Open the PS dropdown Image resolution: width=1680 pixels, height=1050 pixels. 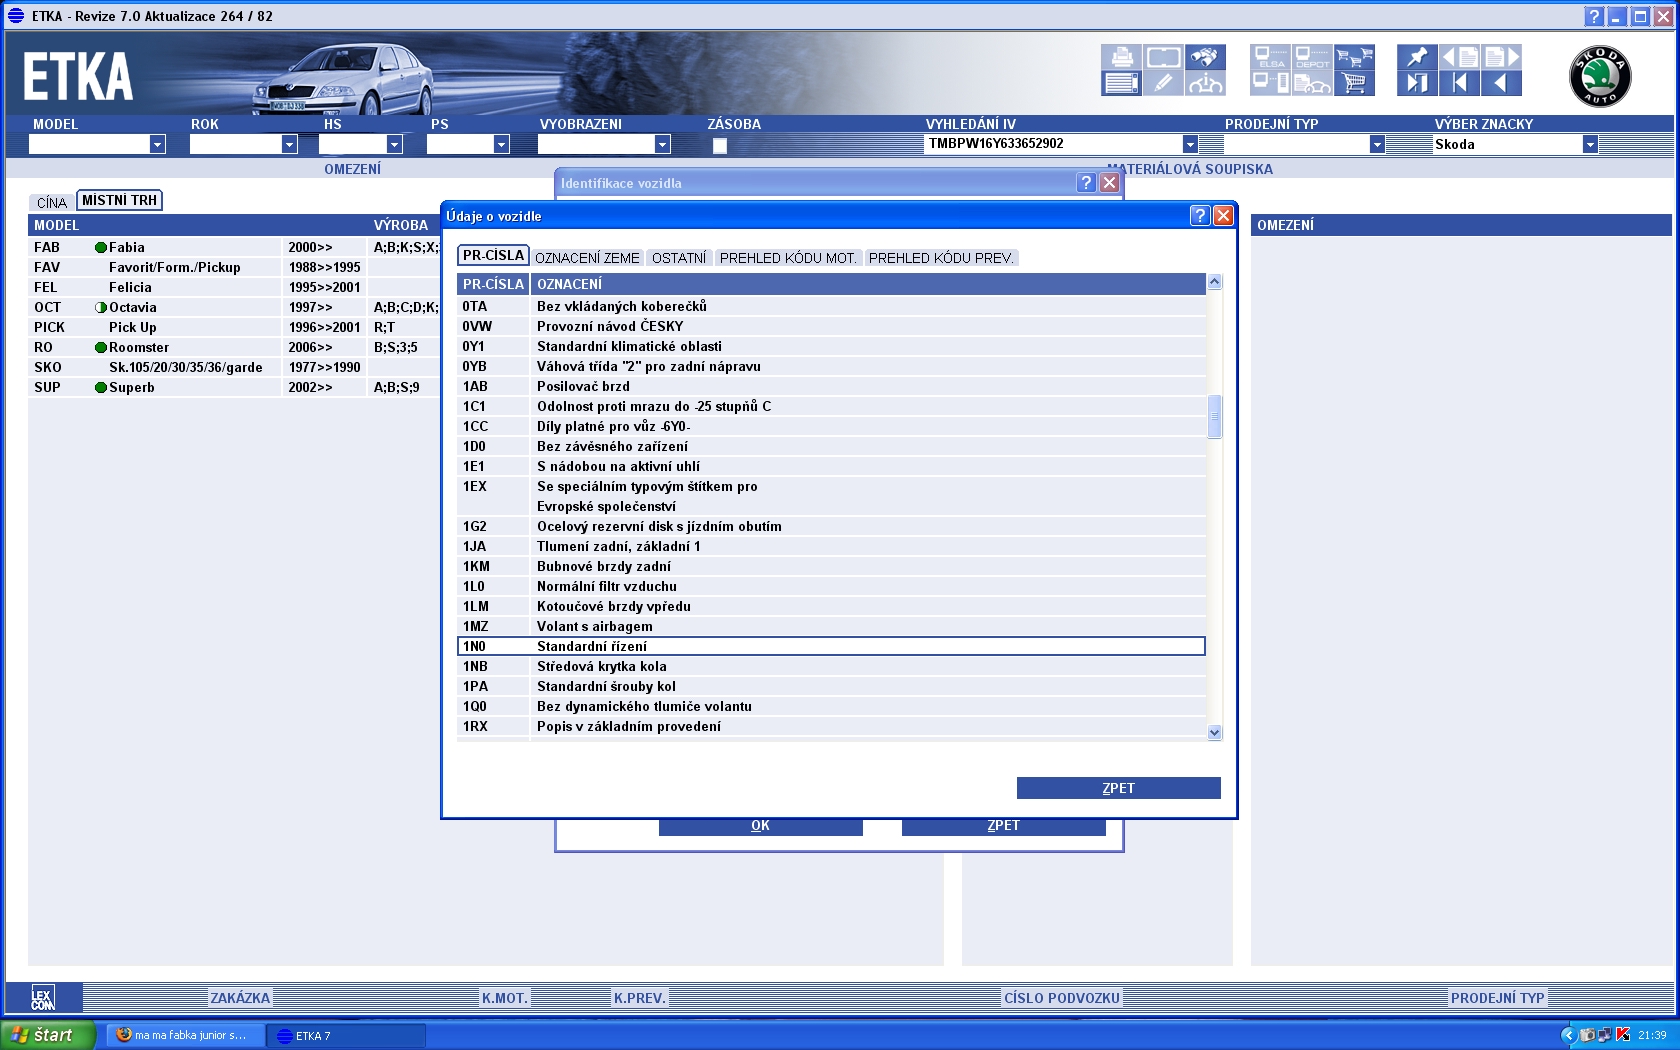coord(501,144)
